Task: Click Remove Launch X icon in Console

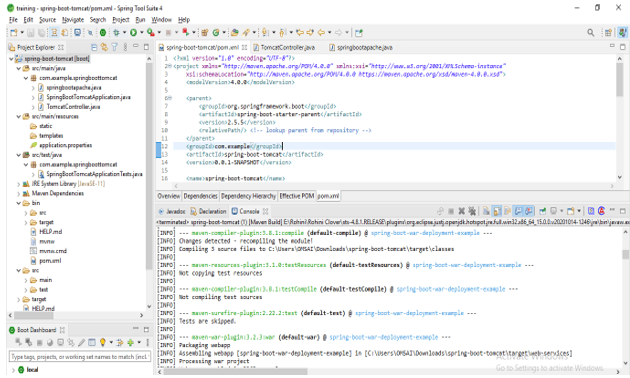Action: point(461,211)
